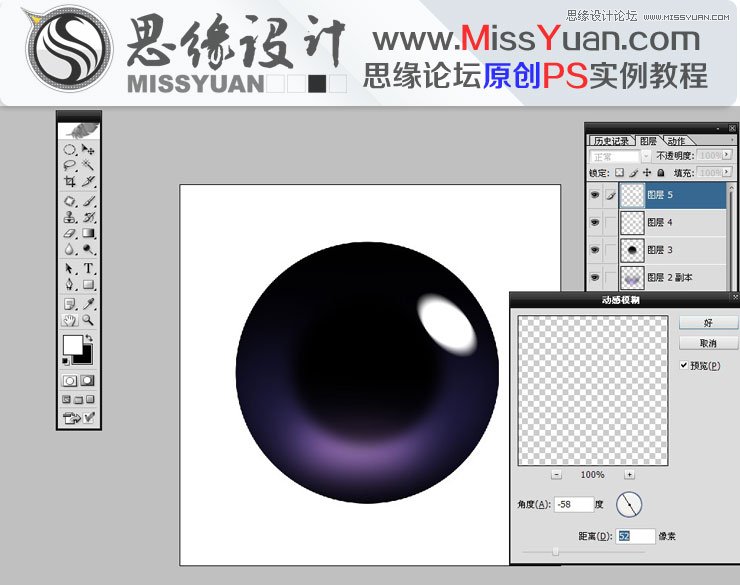This screenshot has height=585, width=740.
Task: Switch to 历史记录 History tab
Action: coord(611,141)
